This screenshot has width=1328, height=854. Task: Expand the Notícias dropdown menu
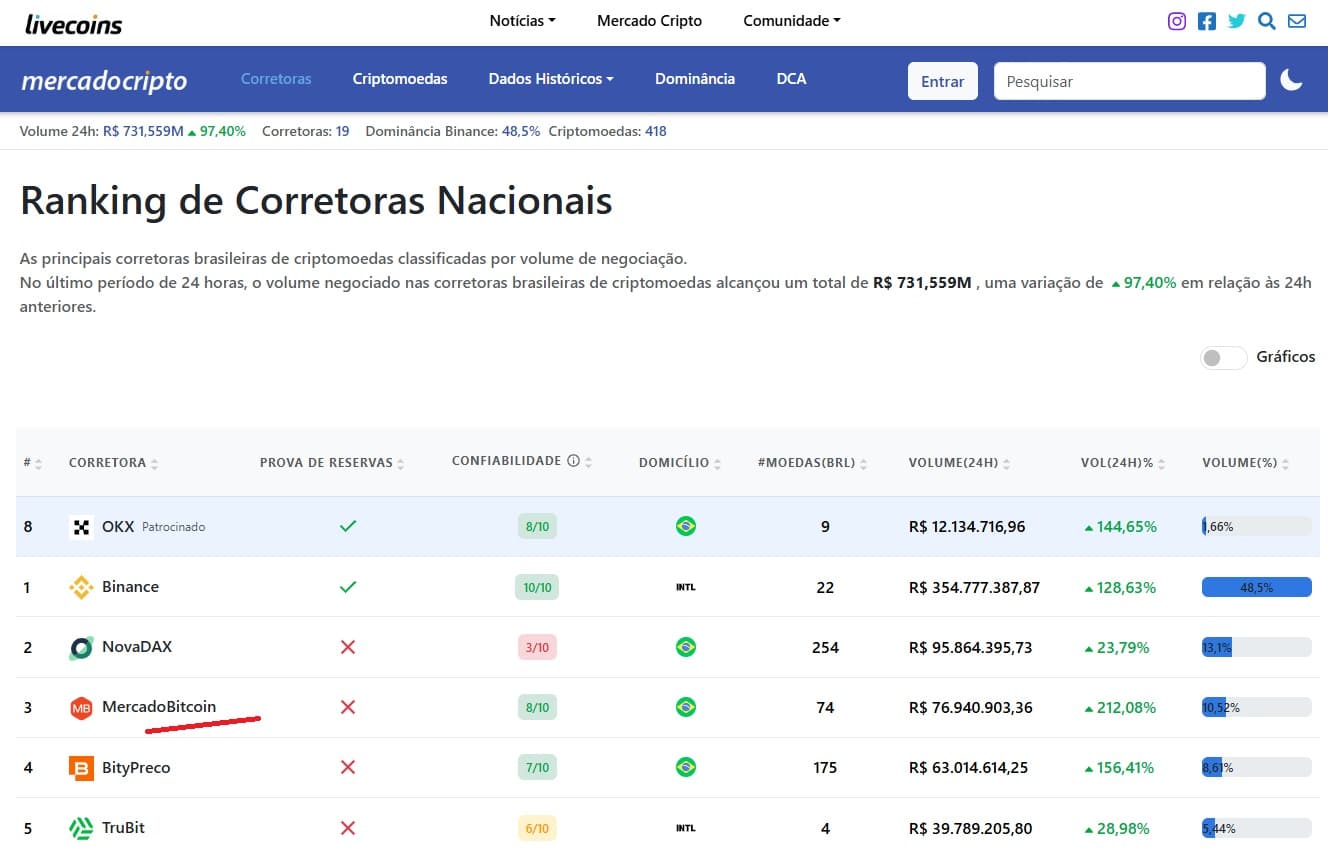click(x=522, y=20)
